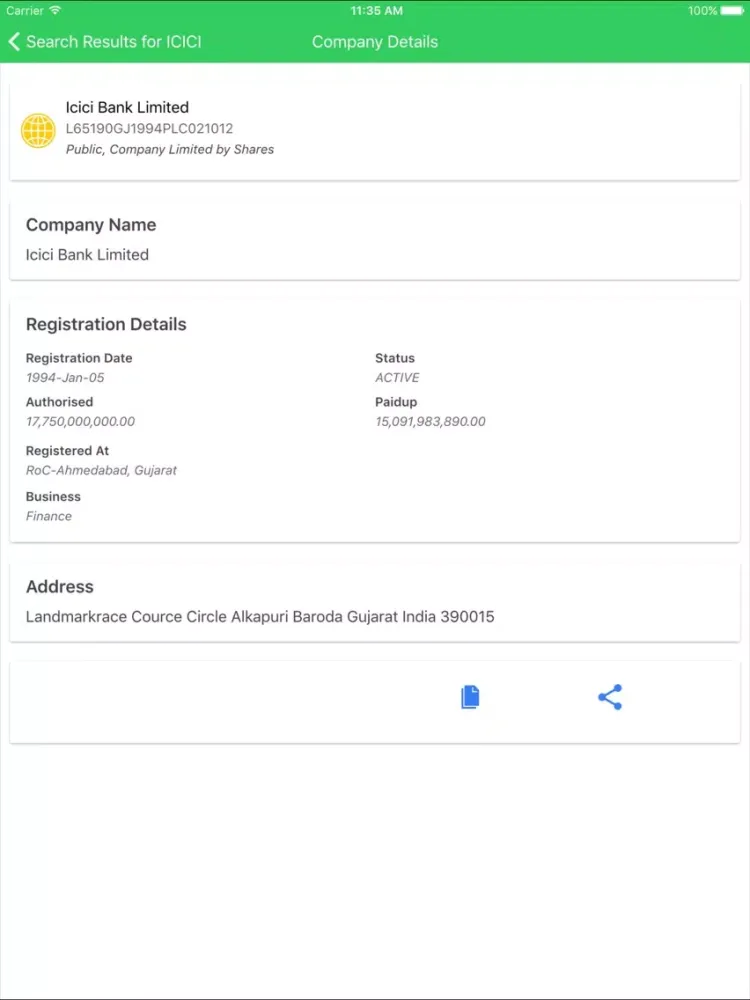Tap the Icici Bank Limited header name
This screenshot has height=1000, width=750.
[127, 107]
